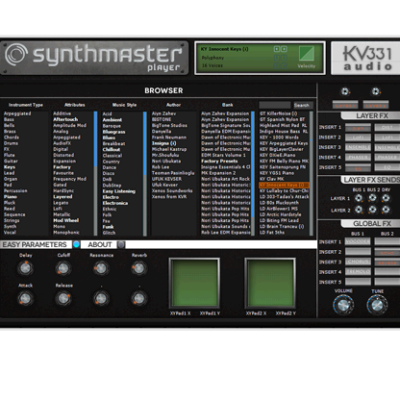This screenshot has width=400, height=400.
Task: Click the knob above the Layer 2 button
Action: [376, 91]
